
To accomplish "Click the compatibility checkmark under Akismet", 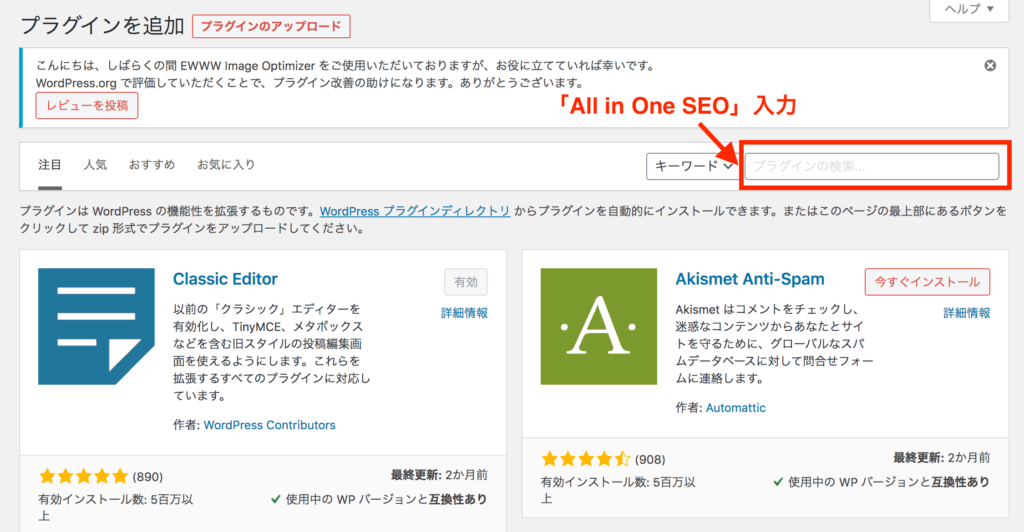I will pyautogui.click(x=778, y=482).
